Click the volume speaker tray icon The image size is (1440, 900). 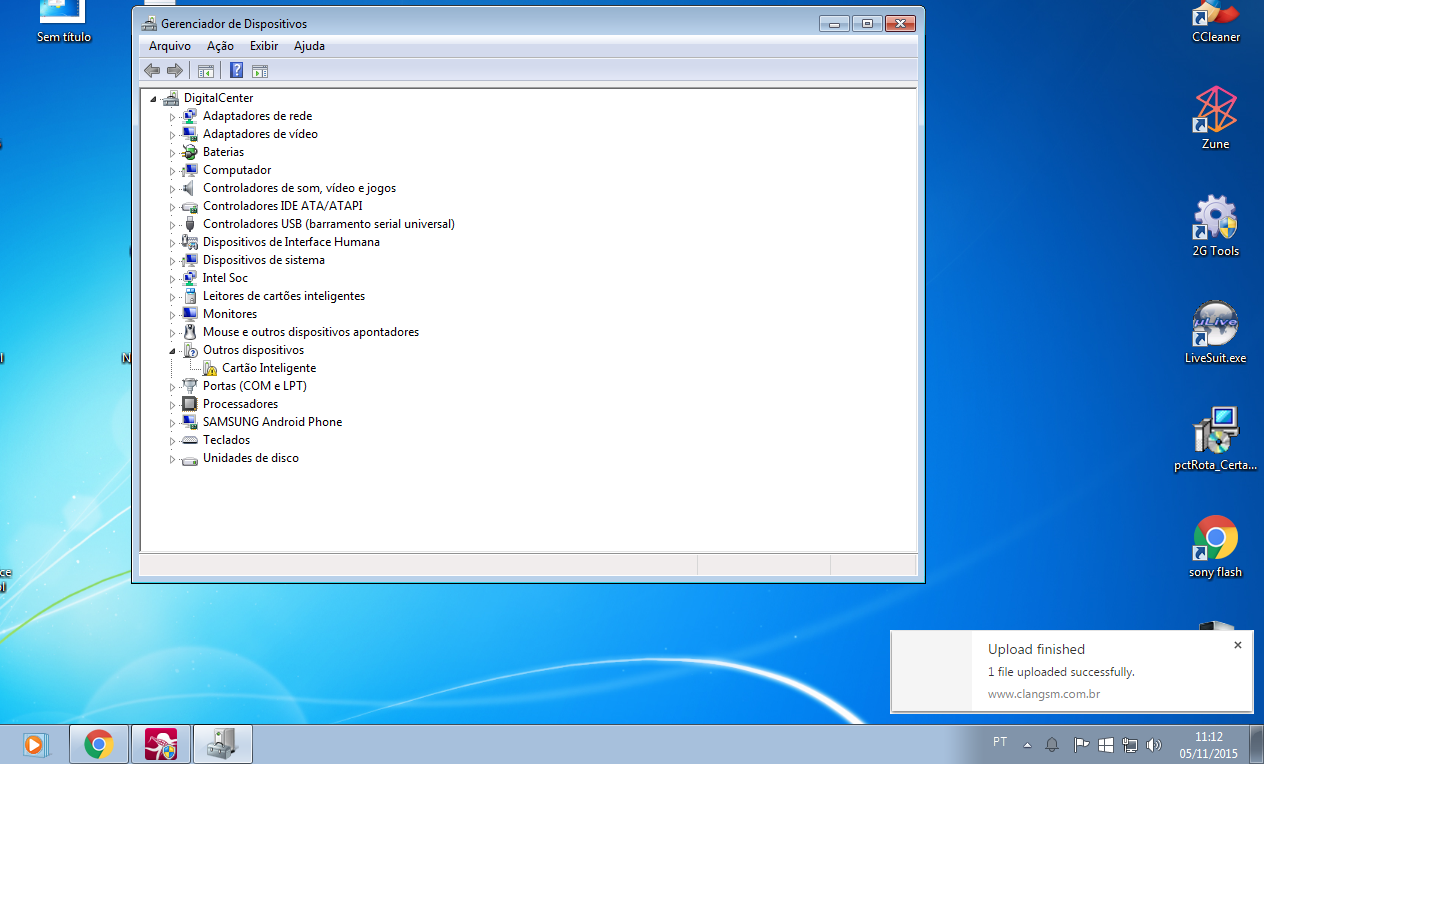click(x=1154, y=745)
